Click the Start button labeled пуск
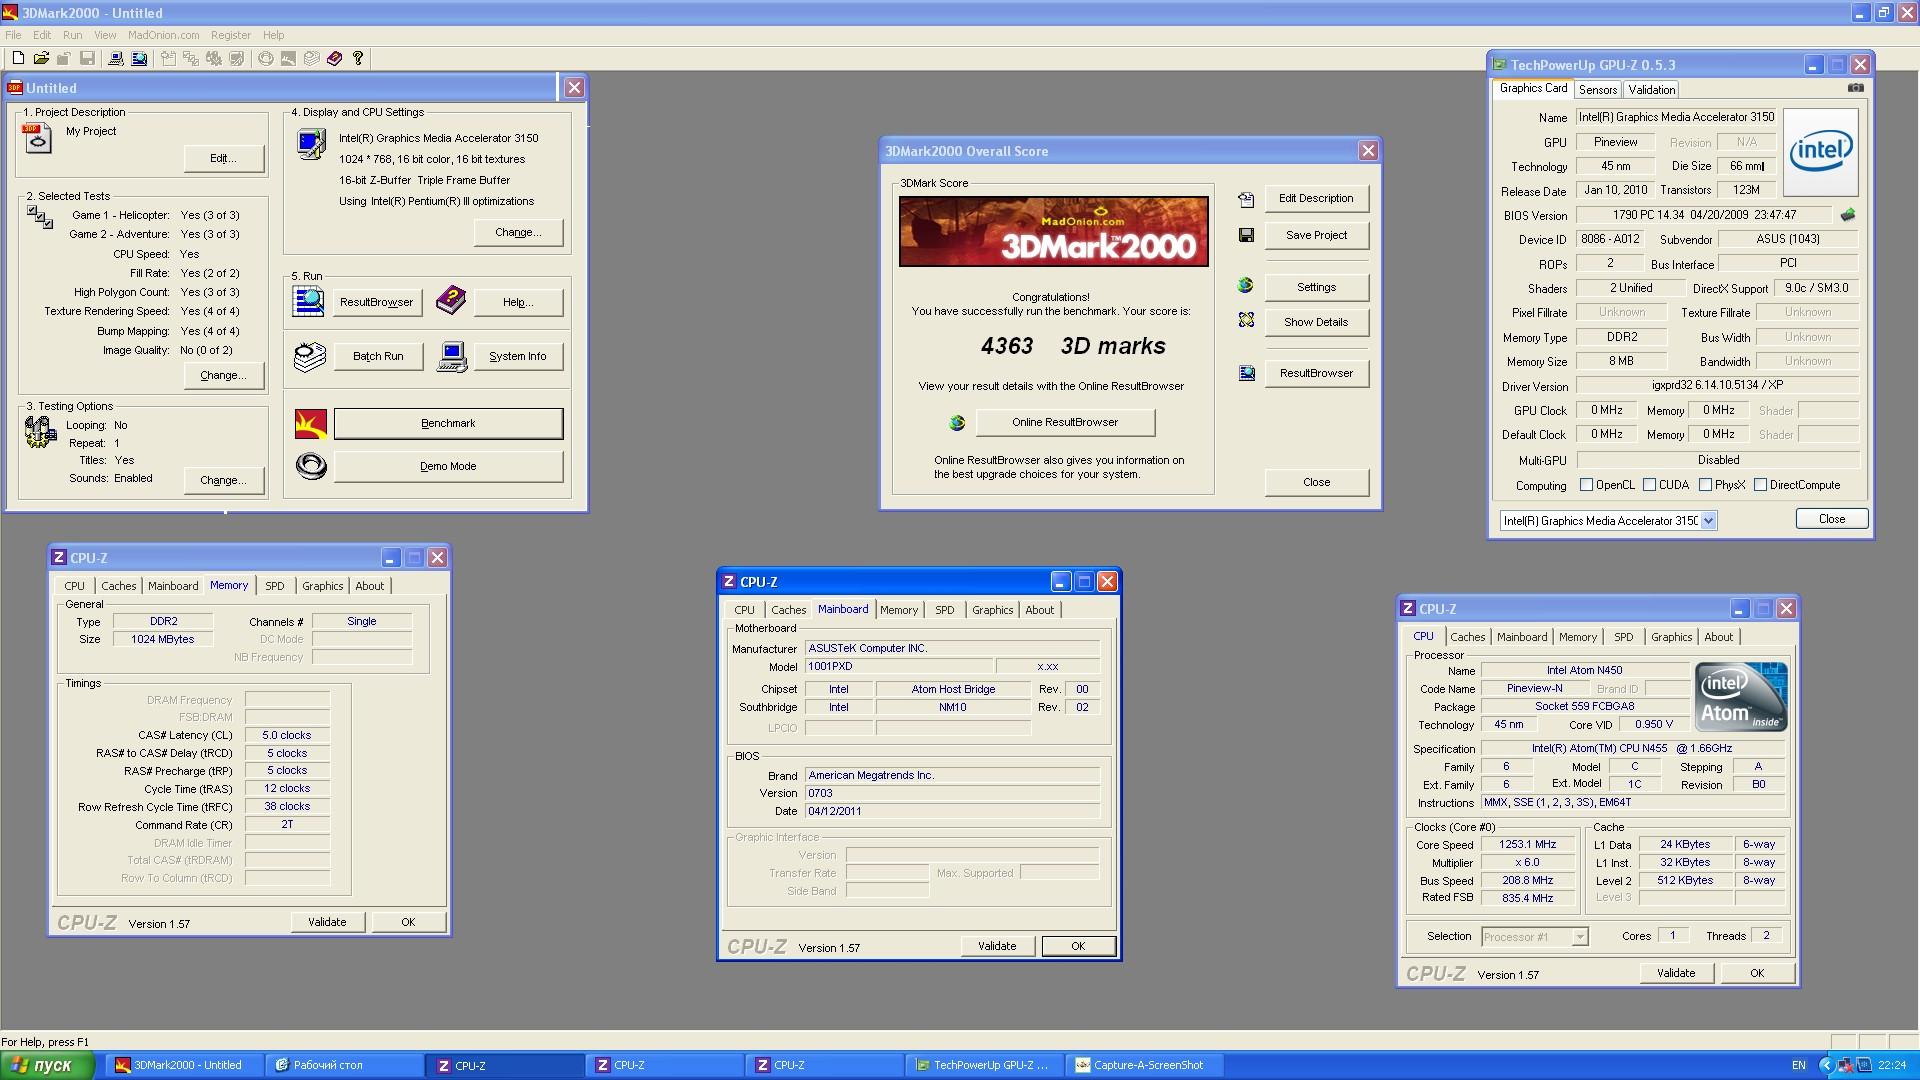The image size is (1920, 1080). (x=47, y=1065)
